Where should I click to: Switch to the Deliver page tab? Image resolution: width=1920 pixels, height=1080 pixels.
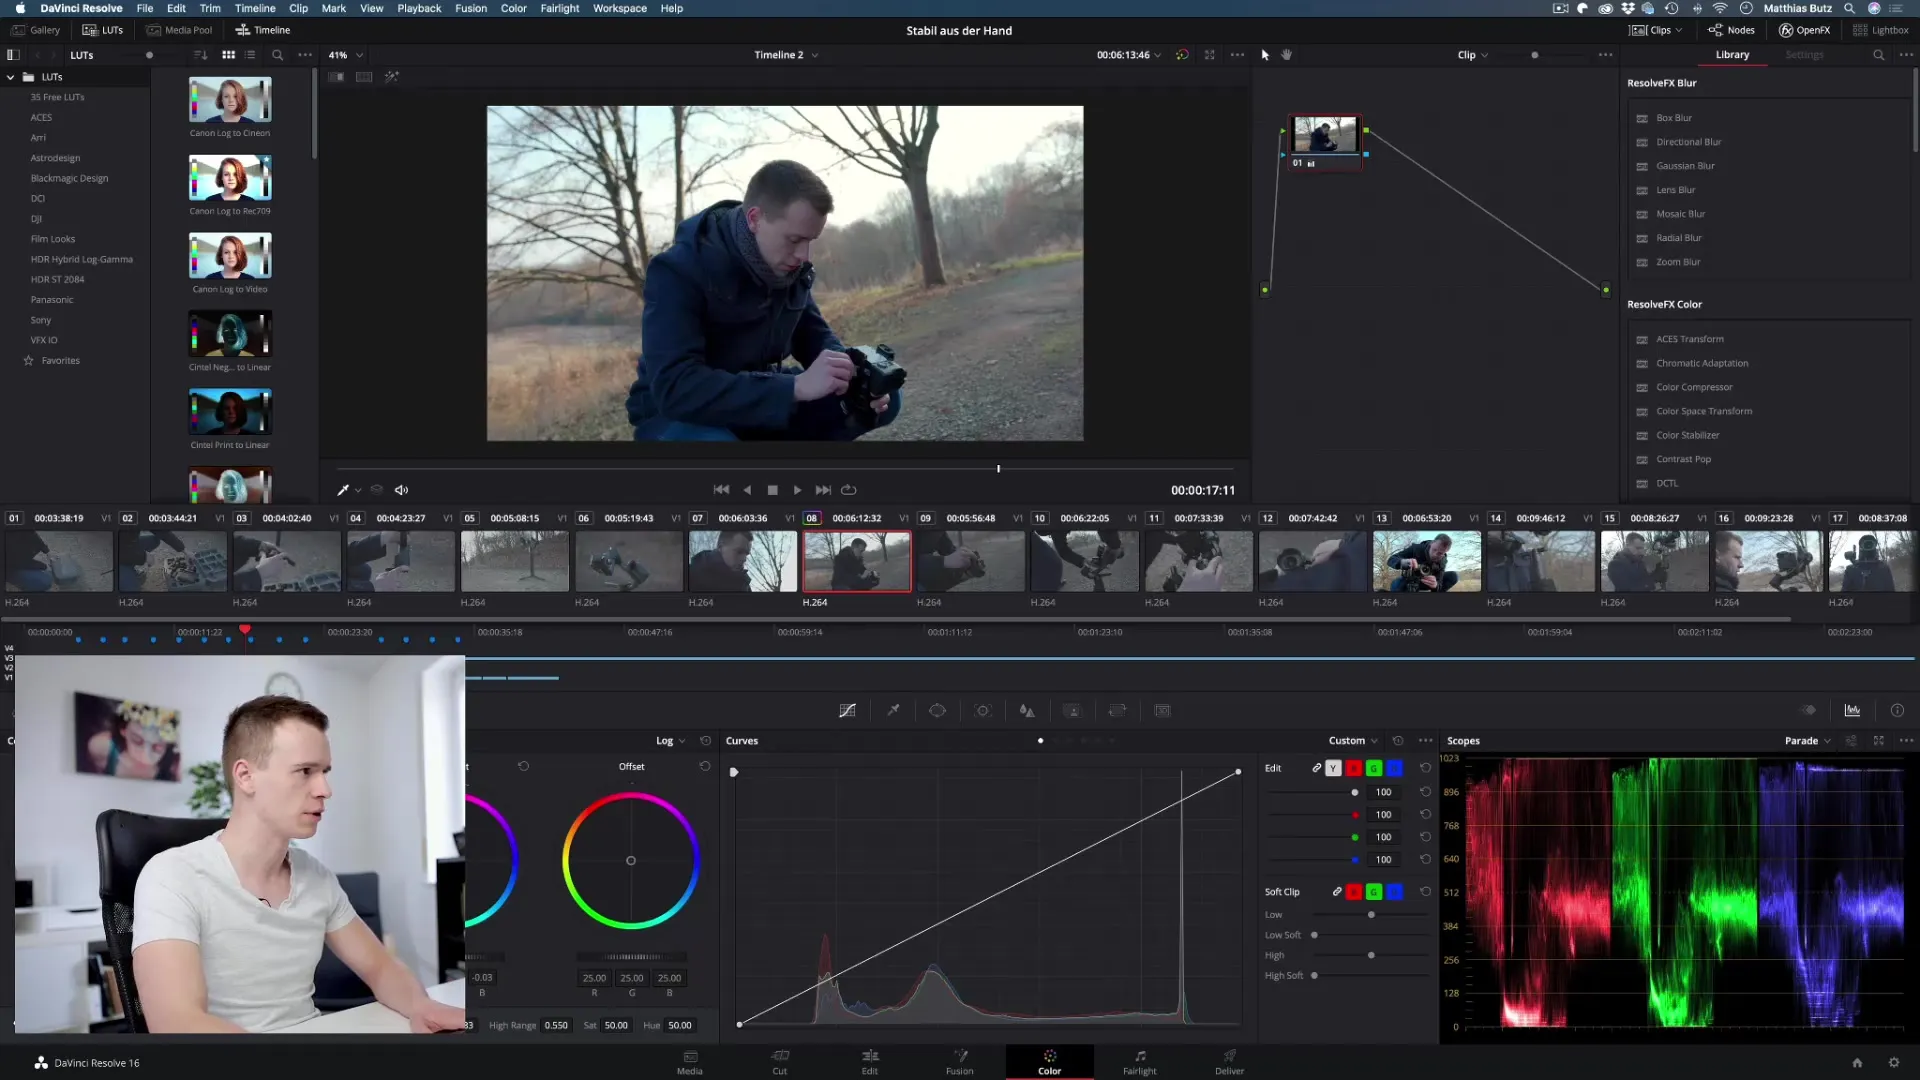tap(1229, 1062)
